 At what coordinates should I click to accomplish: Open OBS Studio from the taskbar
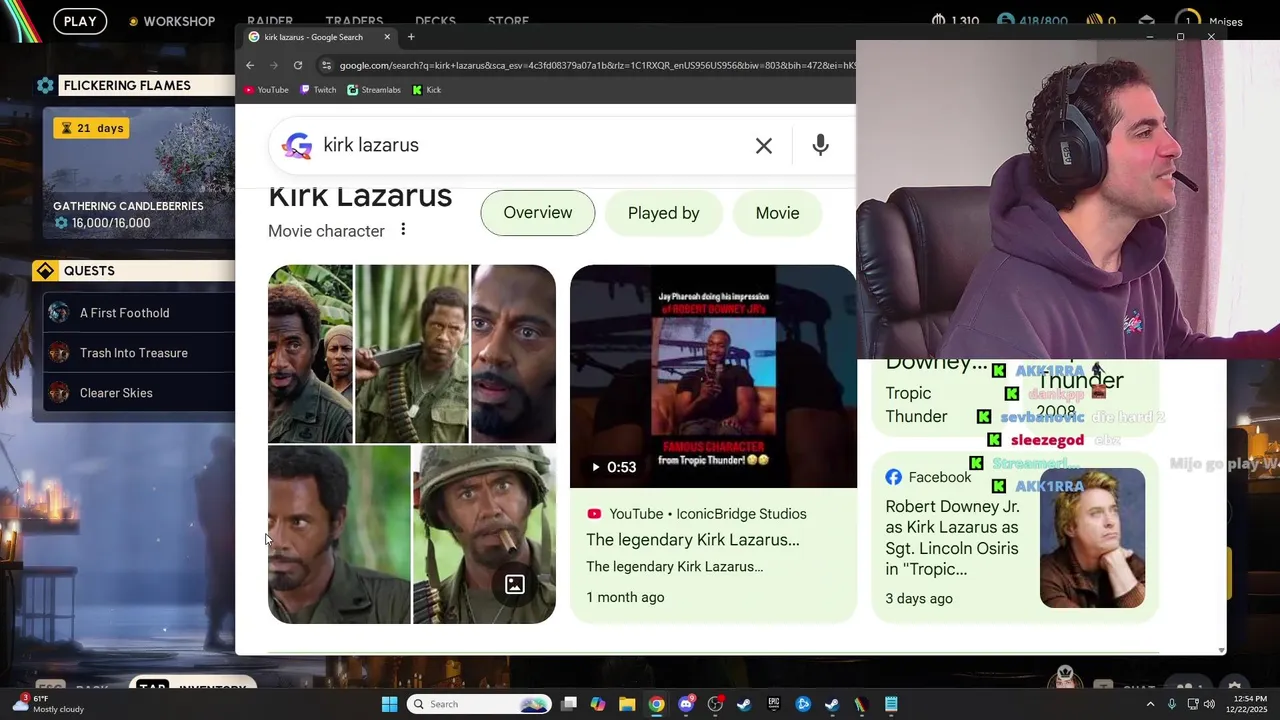[715, 704]
